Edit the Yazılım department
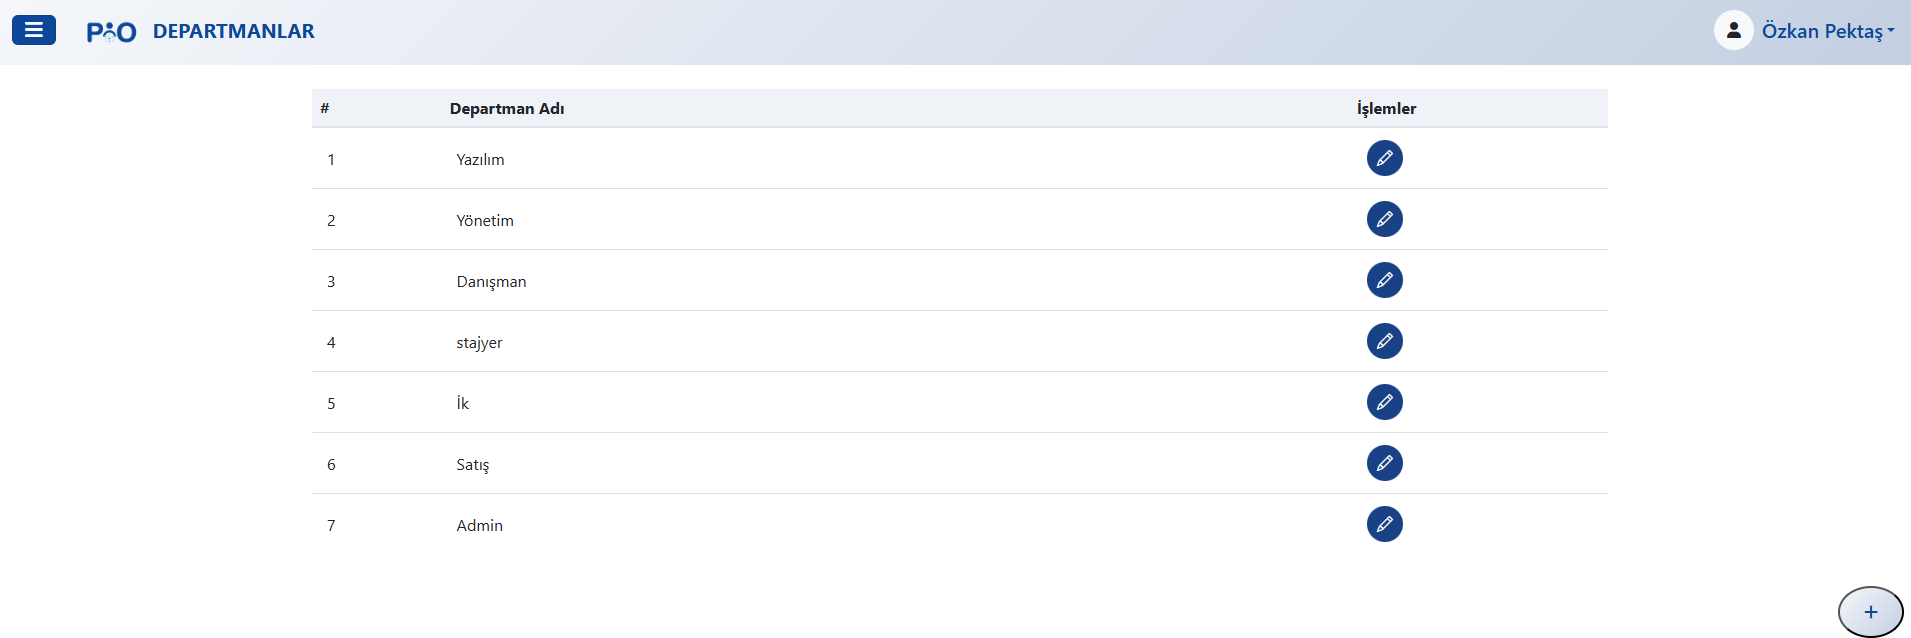This screenshot has height=638, width=1911. pos(1384,158)
